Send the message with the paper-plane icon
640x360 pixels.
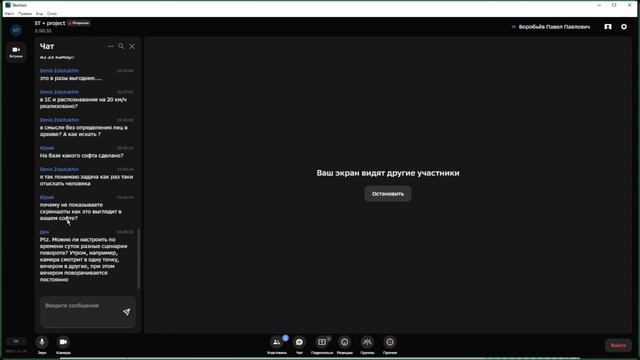tap(127, 312)
